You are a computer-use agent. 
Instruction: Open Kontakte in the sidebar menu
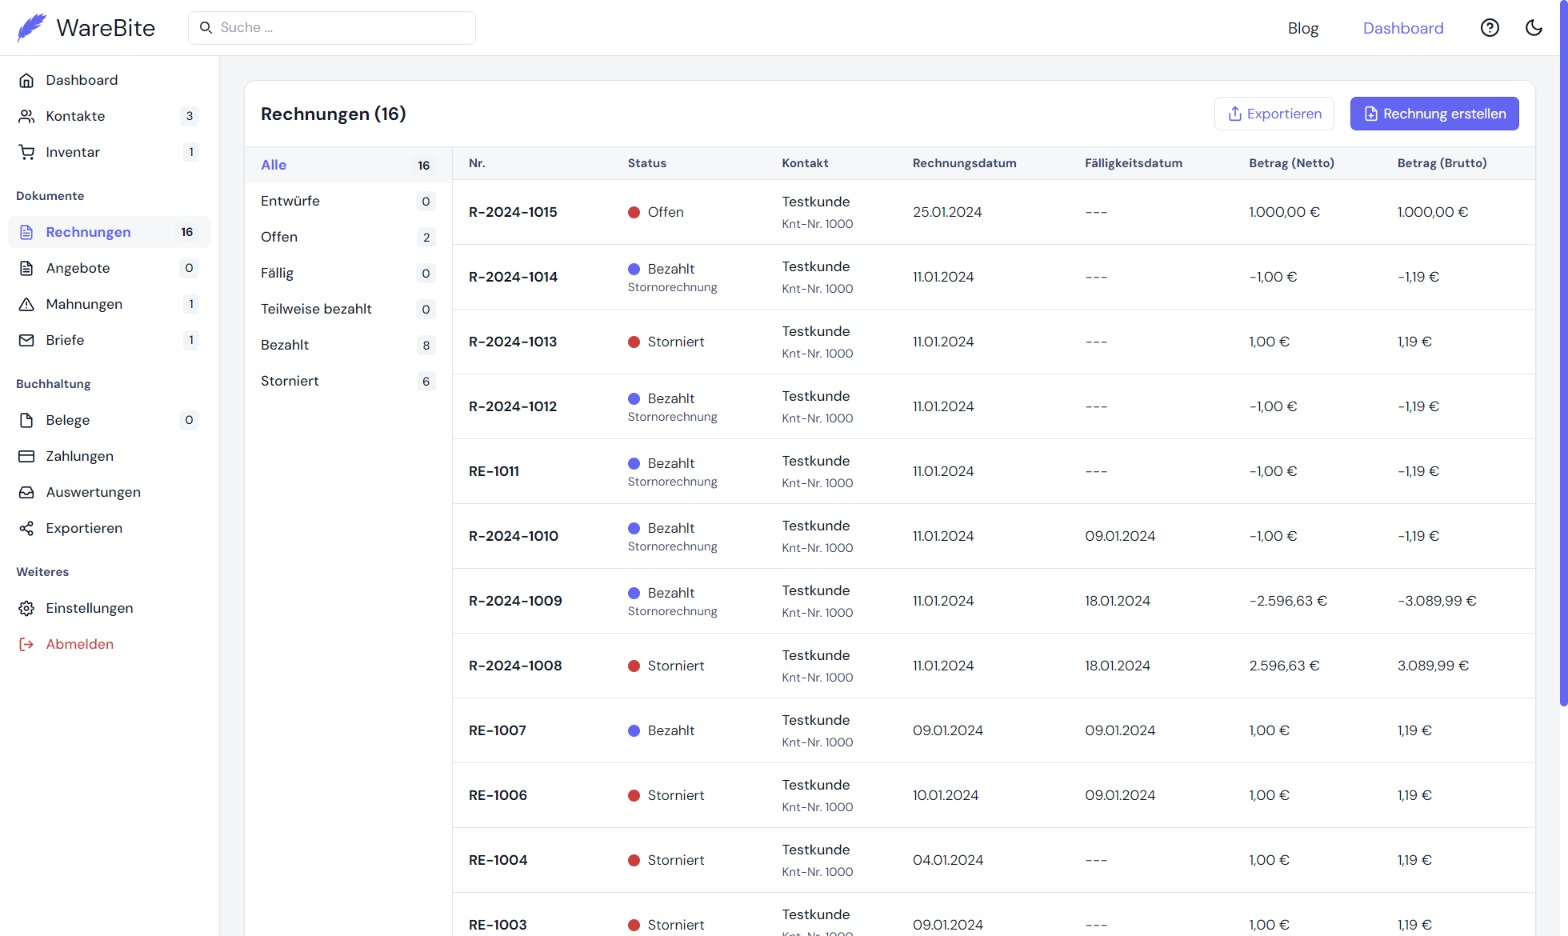tap(109, 116)
